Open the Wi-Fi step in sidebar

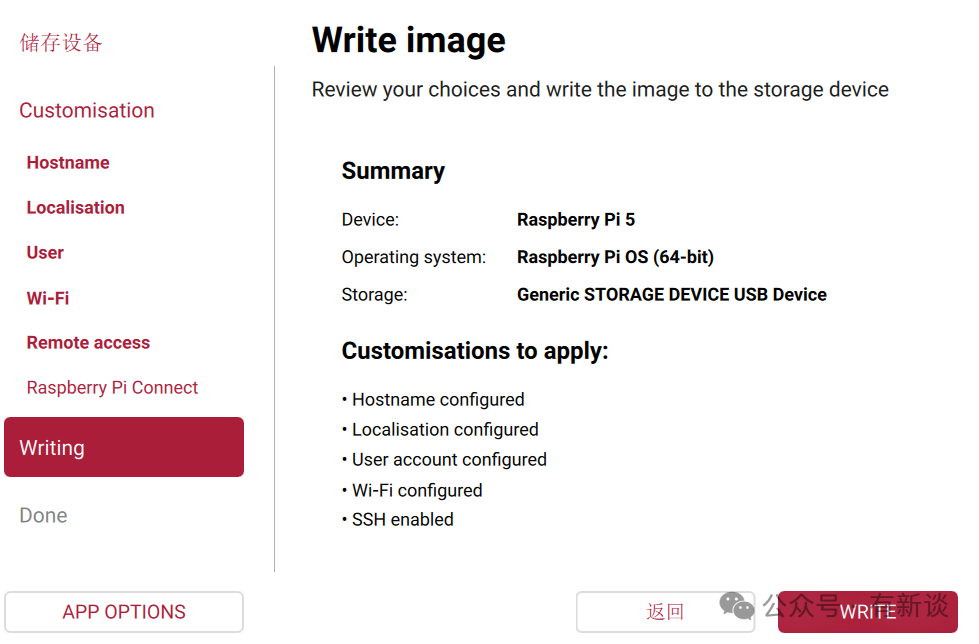[x=48, y=298]
